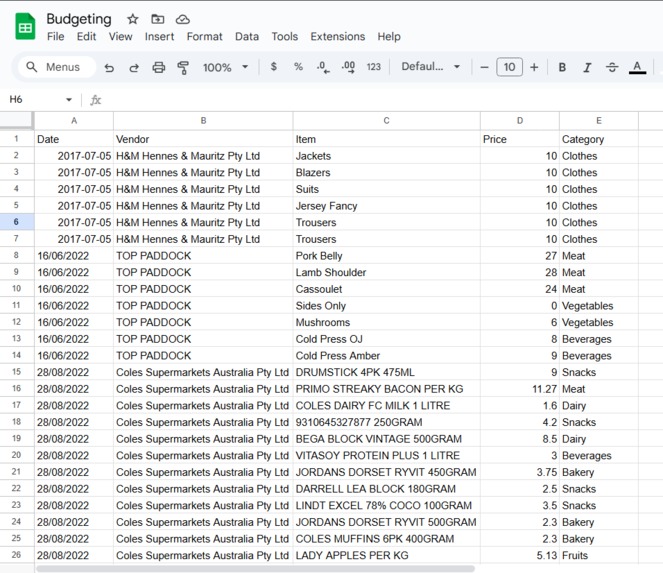The image size is (663, 573).
Task: Open the Extensions menu
Action: [x=337, y=37]
